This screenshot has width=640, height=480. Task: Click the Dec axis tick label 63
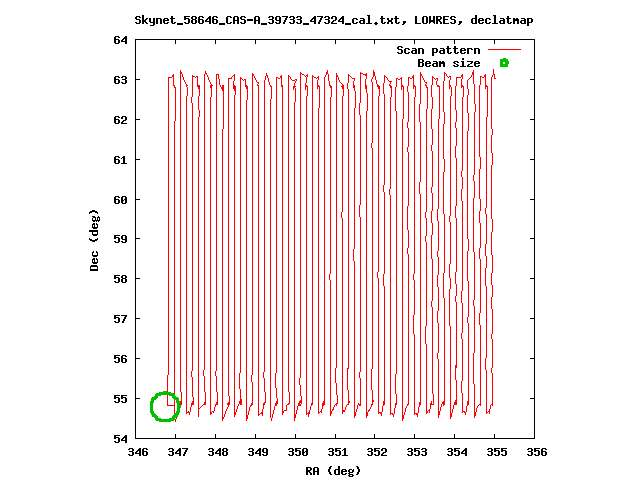pyautogui.click(x=120, y=80)
